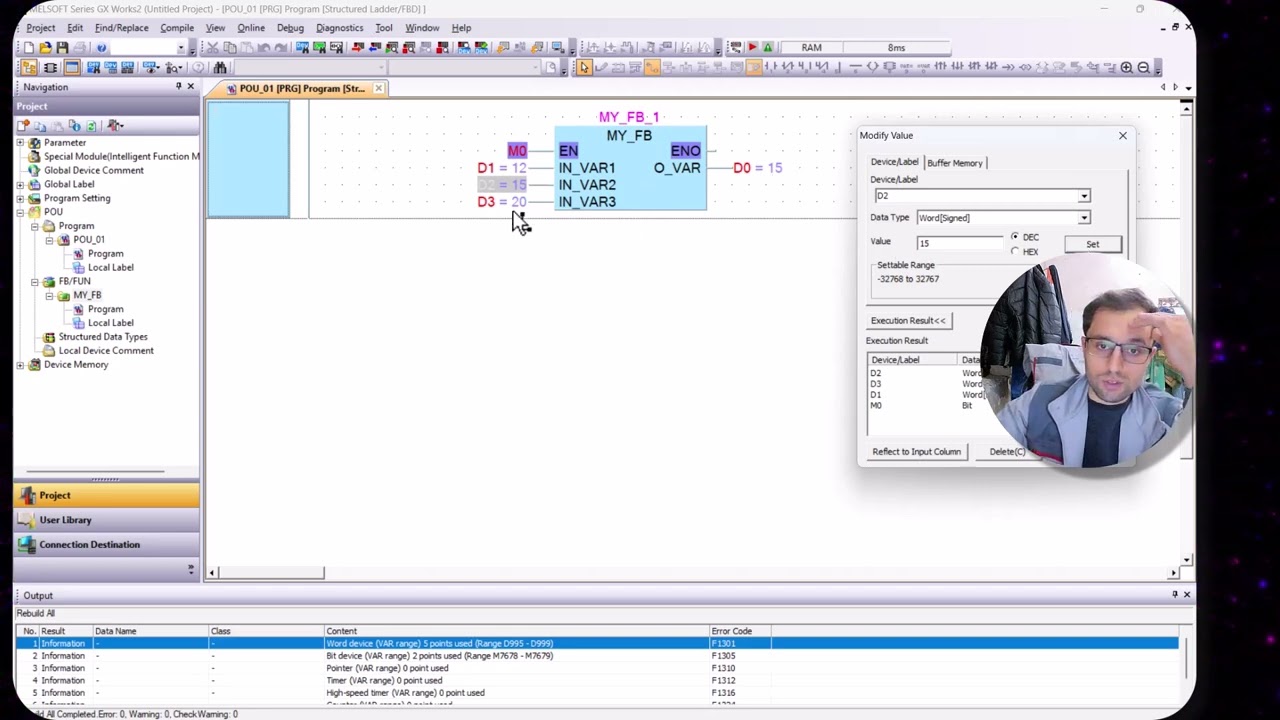This screenshot has width=1280, height=720.
Task: Open the Debug menu
Action: 290,28
